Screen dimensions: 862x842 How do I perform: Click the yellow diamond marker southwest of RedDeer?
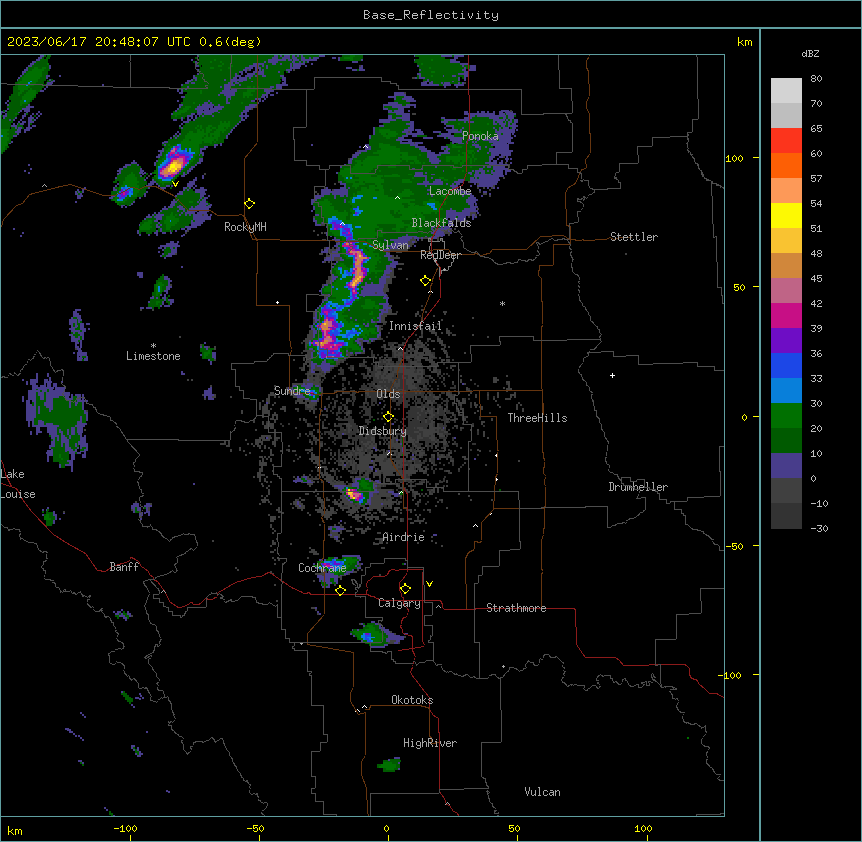[x=426, y=281]
